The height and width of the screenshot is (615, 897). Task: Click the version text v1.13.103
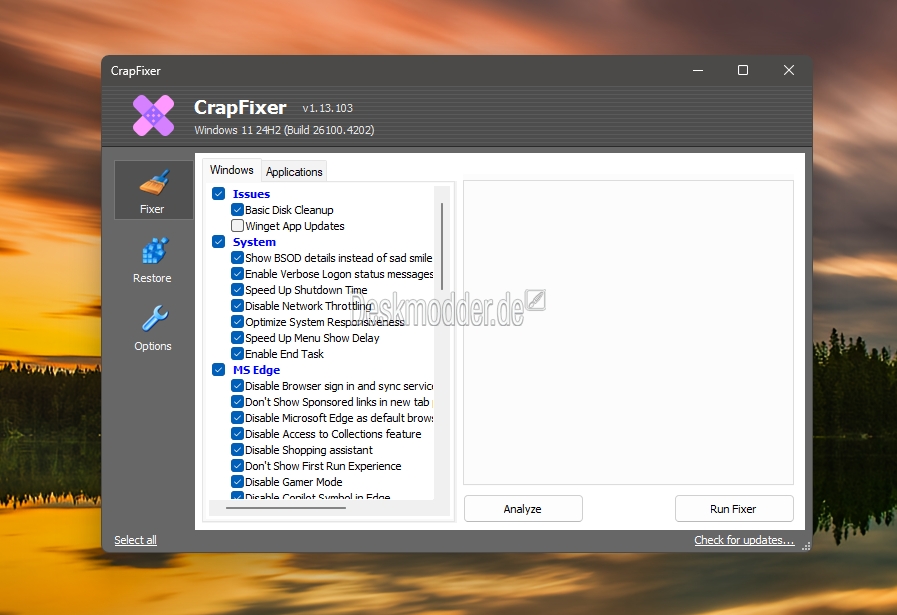pyautogui.click(x=328, y=108)
